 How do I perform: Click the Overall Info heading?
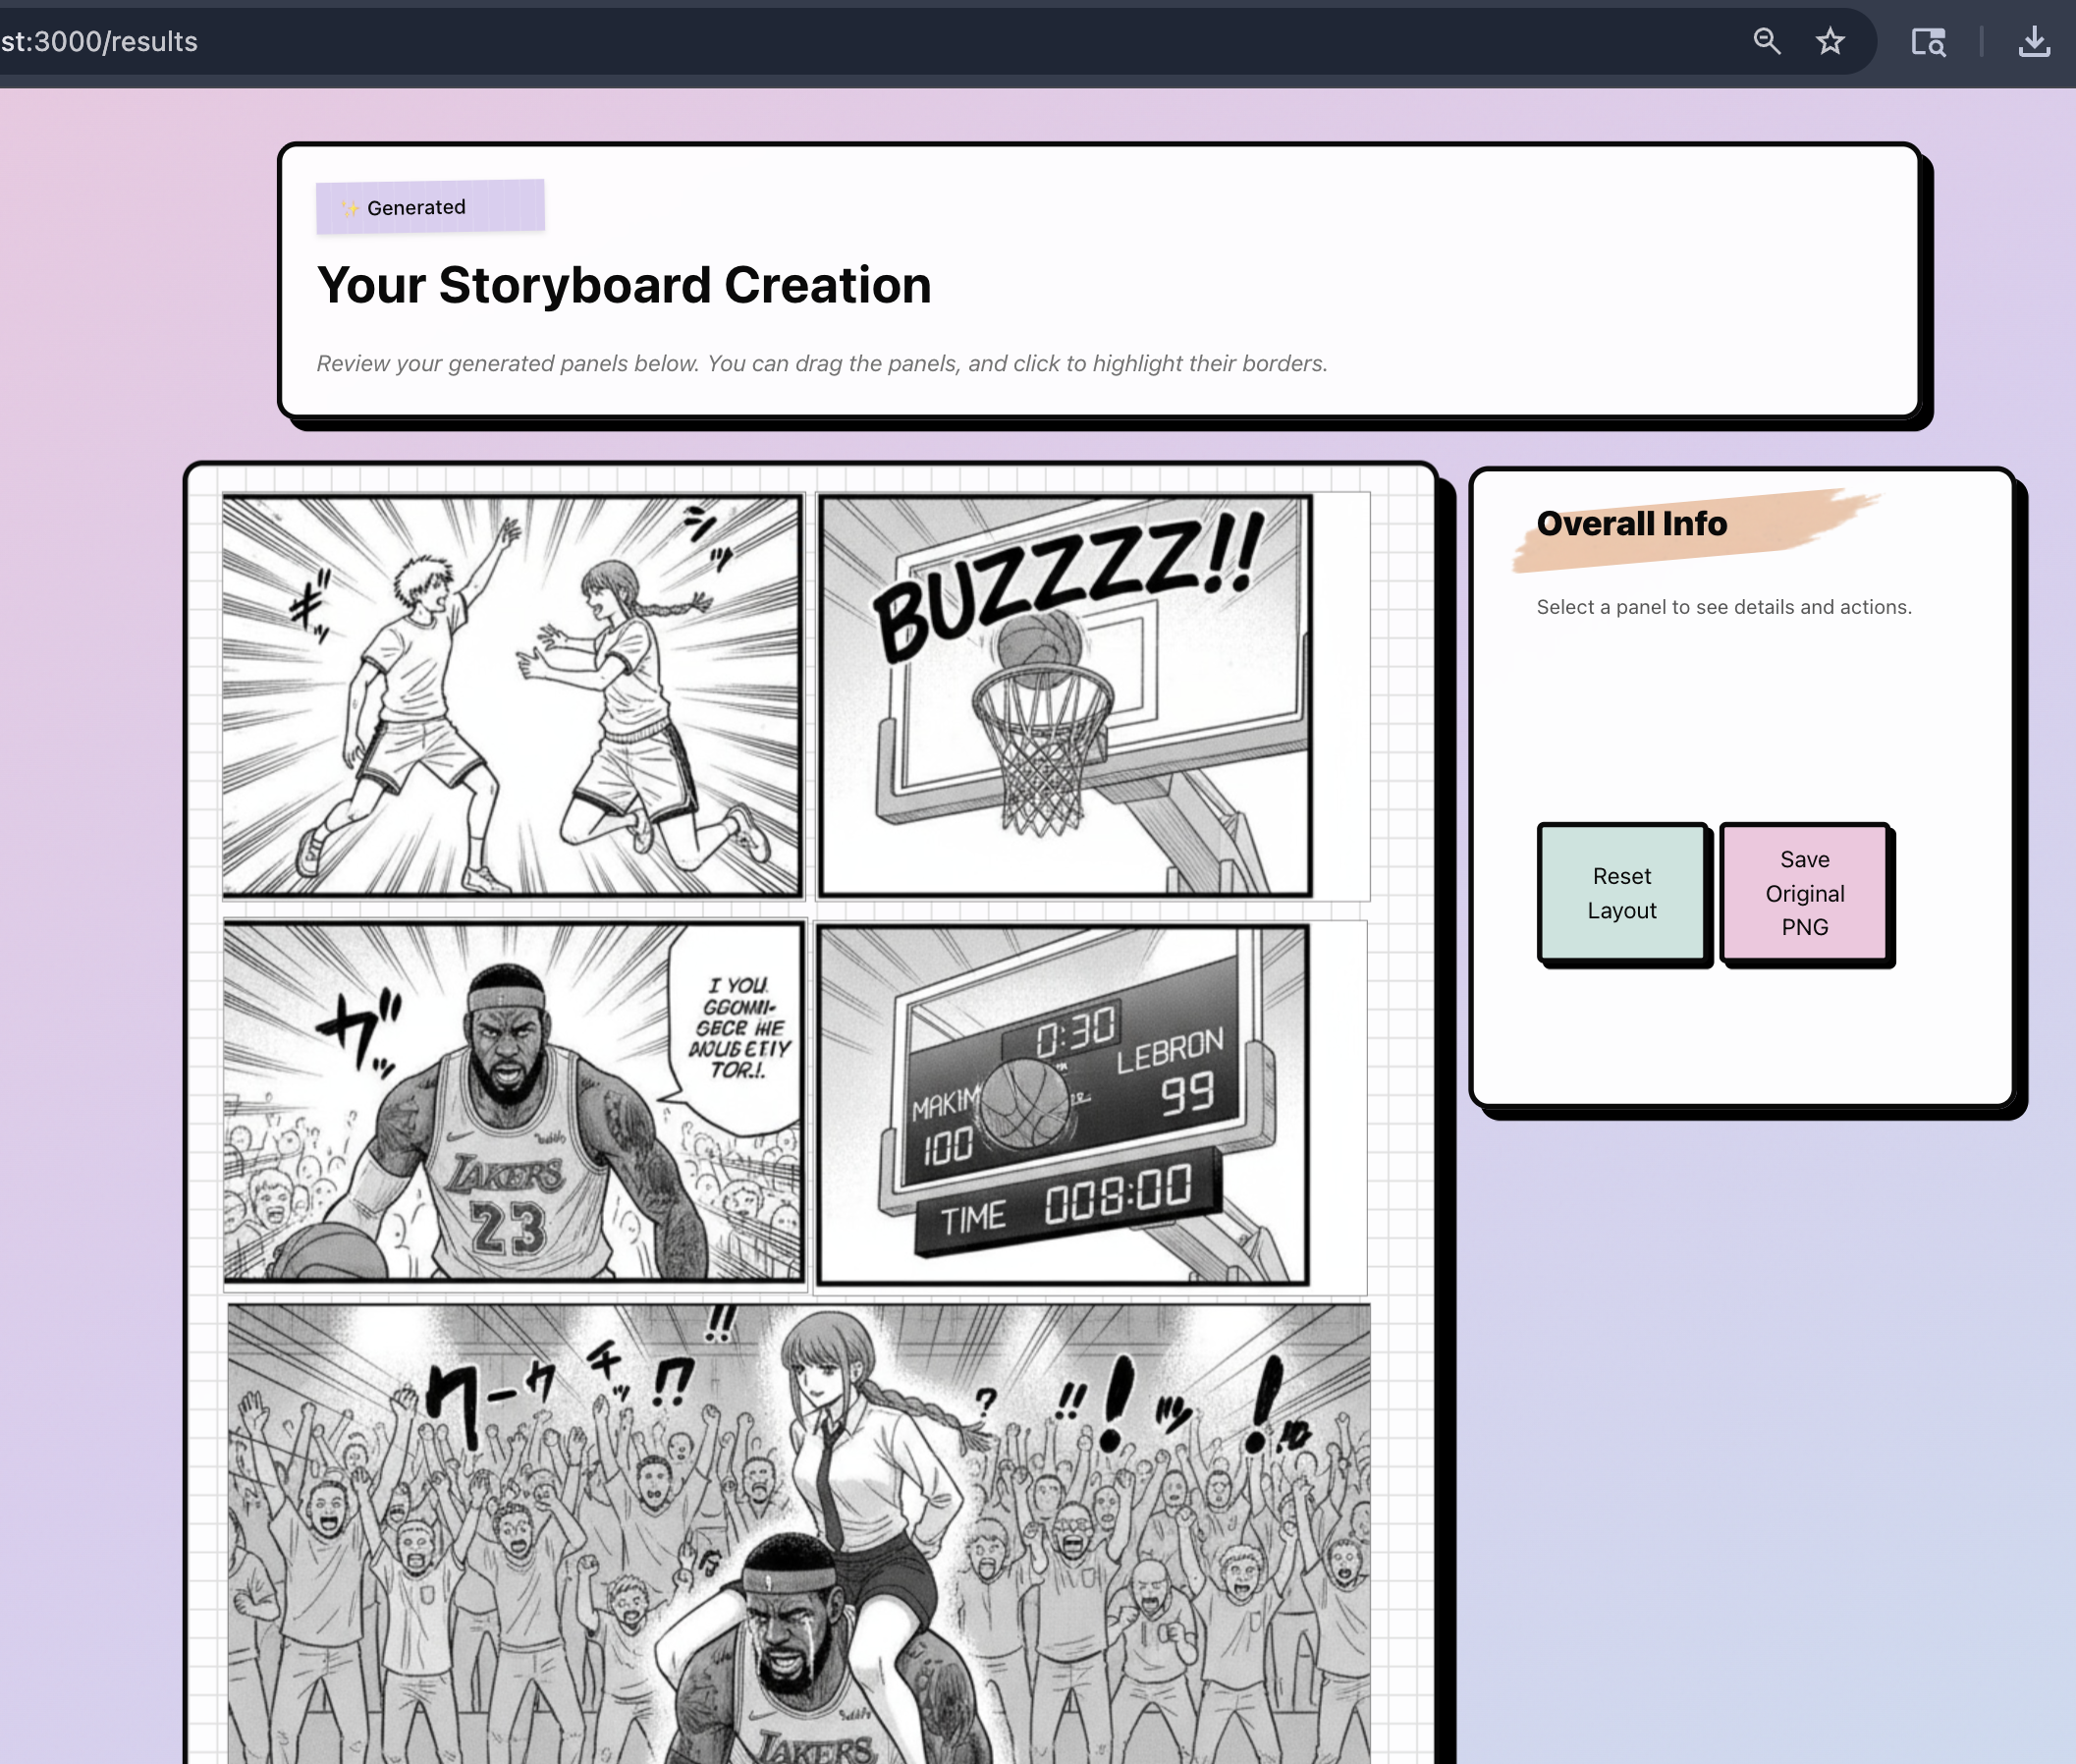point(1631,523)
